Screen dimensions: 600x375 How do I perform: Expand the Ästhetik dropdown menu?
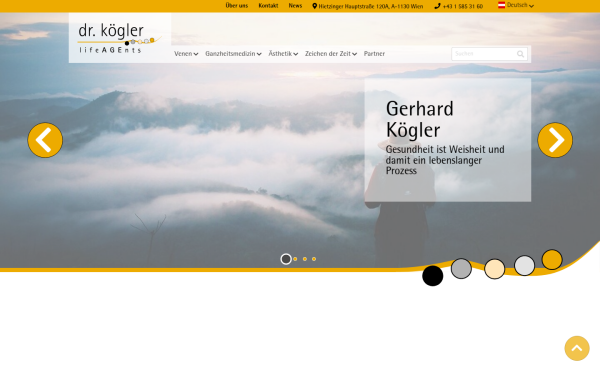(x=283, y=54)
